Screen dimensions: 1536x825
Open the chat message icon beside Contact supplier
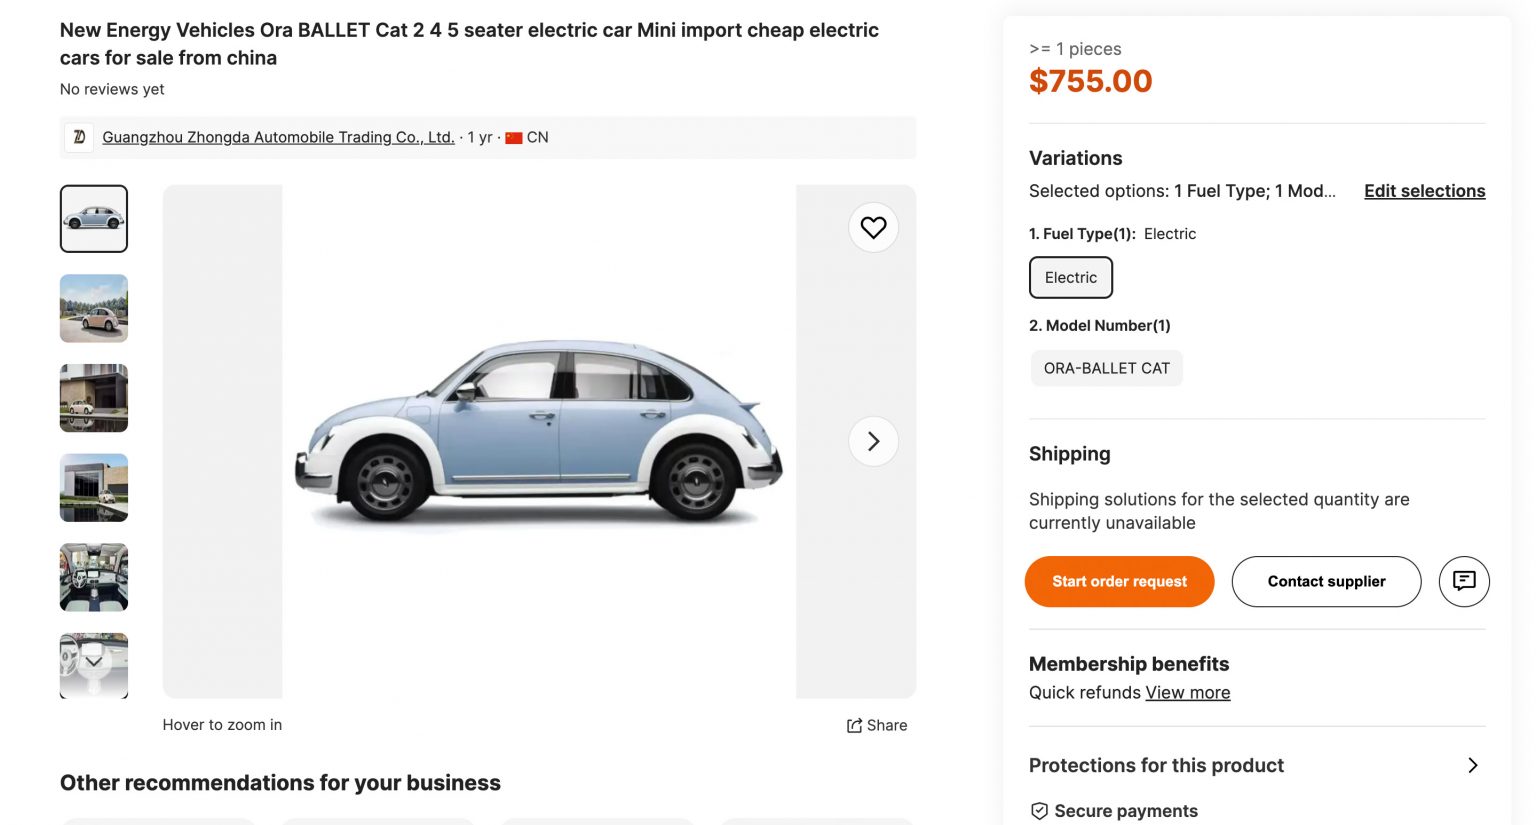coord(1463,581)
